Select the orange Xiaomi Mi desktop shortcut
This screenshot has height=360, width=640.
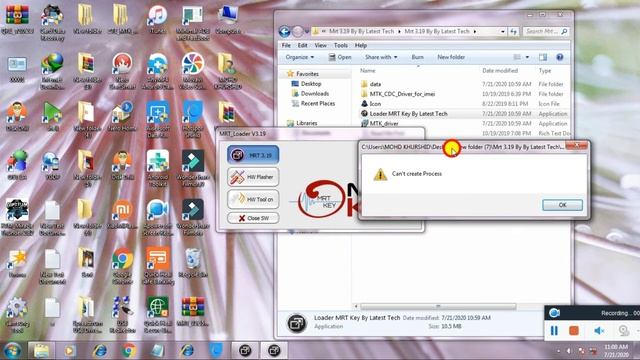(x=122, y=214)
